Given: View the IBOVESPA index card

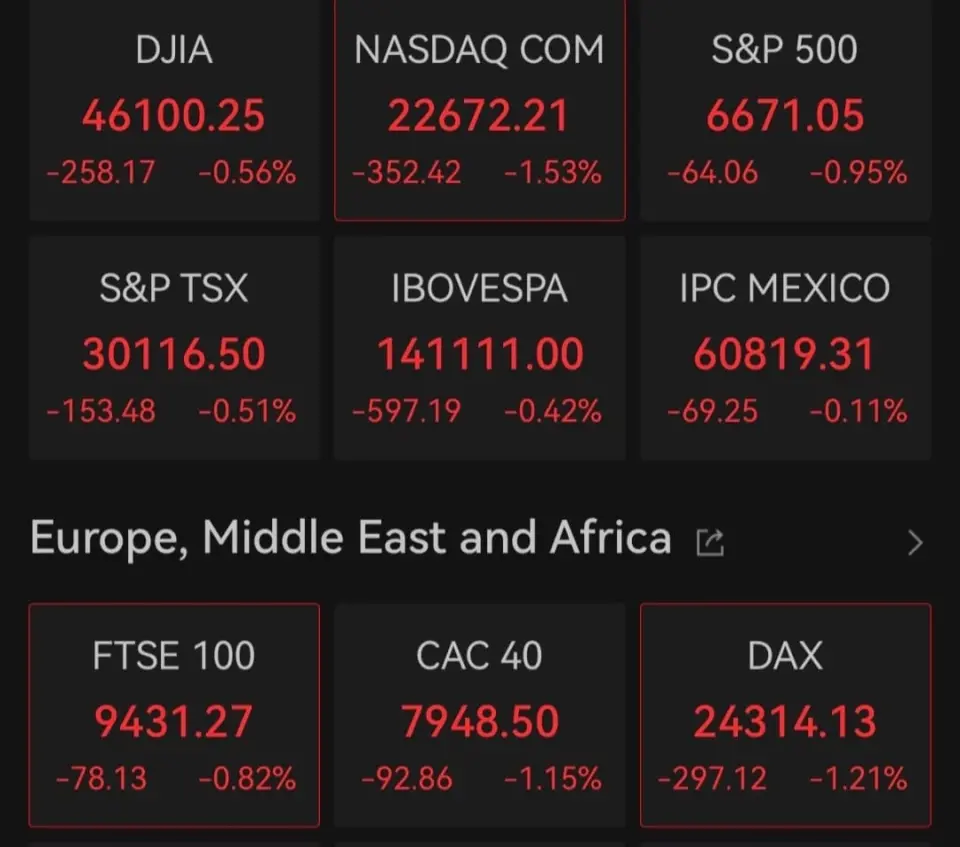Looking at the screenshot, I should [479, 348].
